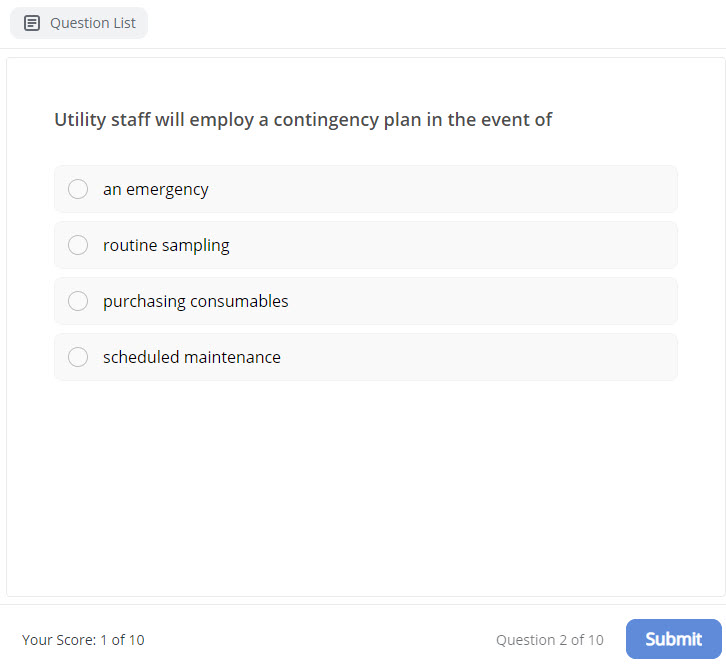The image size is (726, 666).
Task: Click the "Question 2 of 10" counter
Action: (550, 640)
